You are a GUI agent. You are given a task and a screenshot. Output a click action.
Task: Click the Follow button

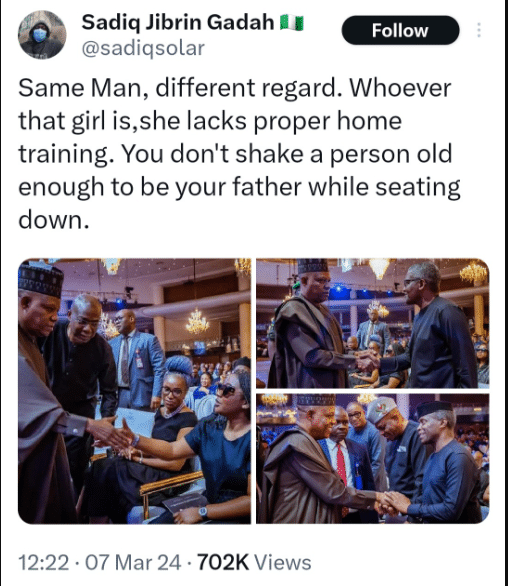point(400,30)
